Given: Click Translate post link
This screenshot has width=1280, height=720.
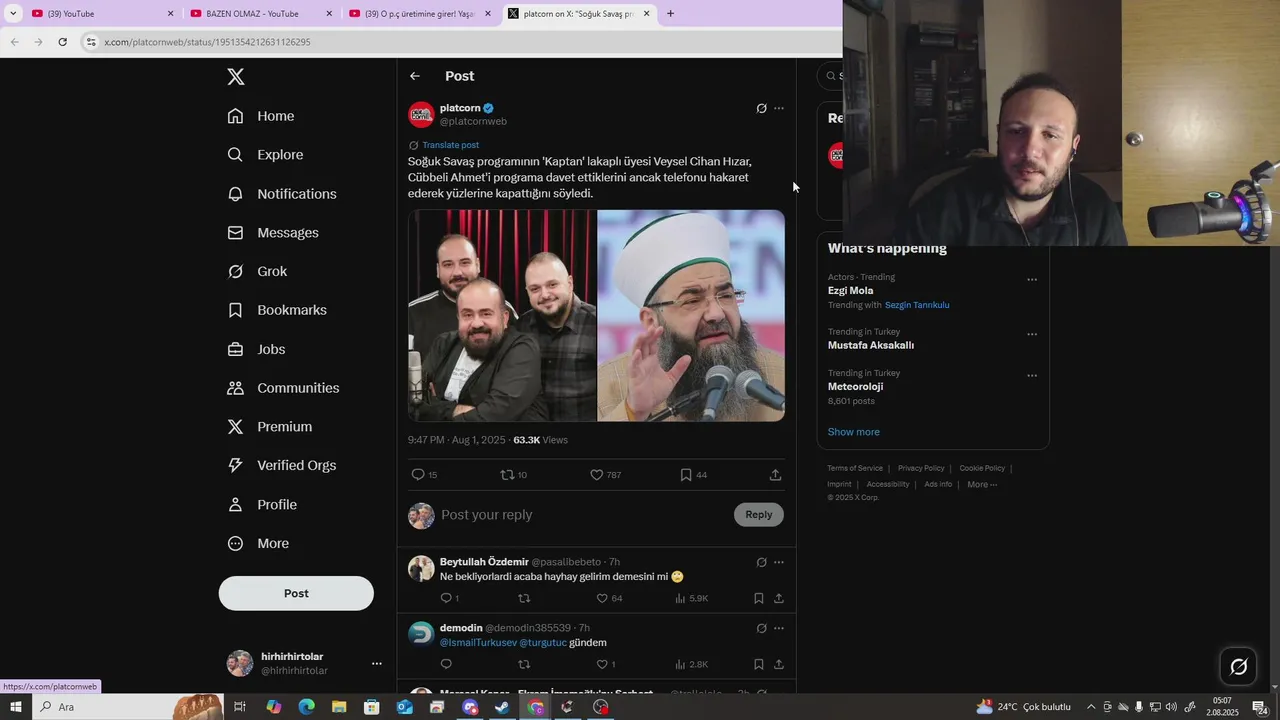Looking at the screenshot, I should coord(450,145).
